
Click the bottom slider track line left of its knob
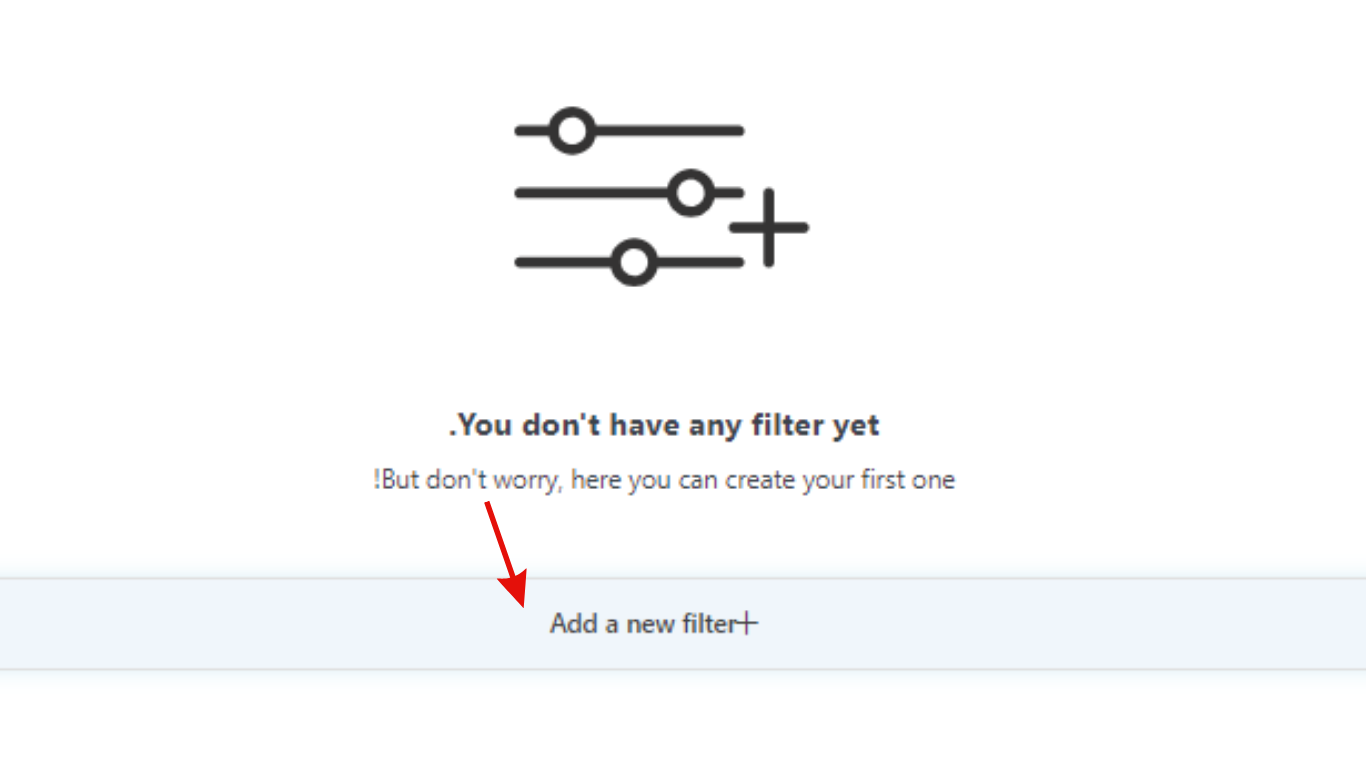click(x=563, y=263)
